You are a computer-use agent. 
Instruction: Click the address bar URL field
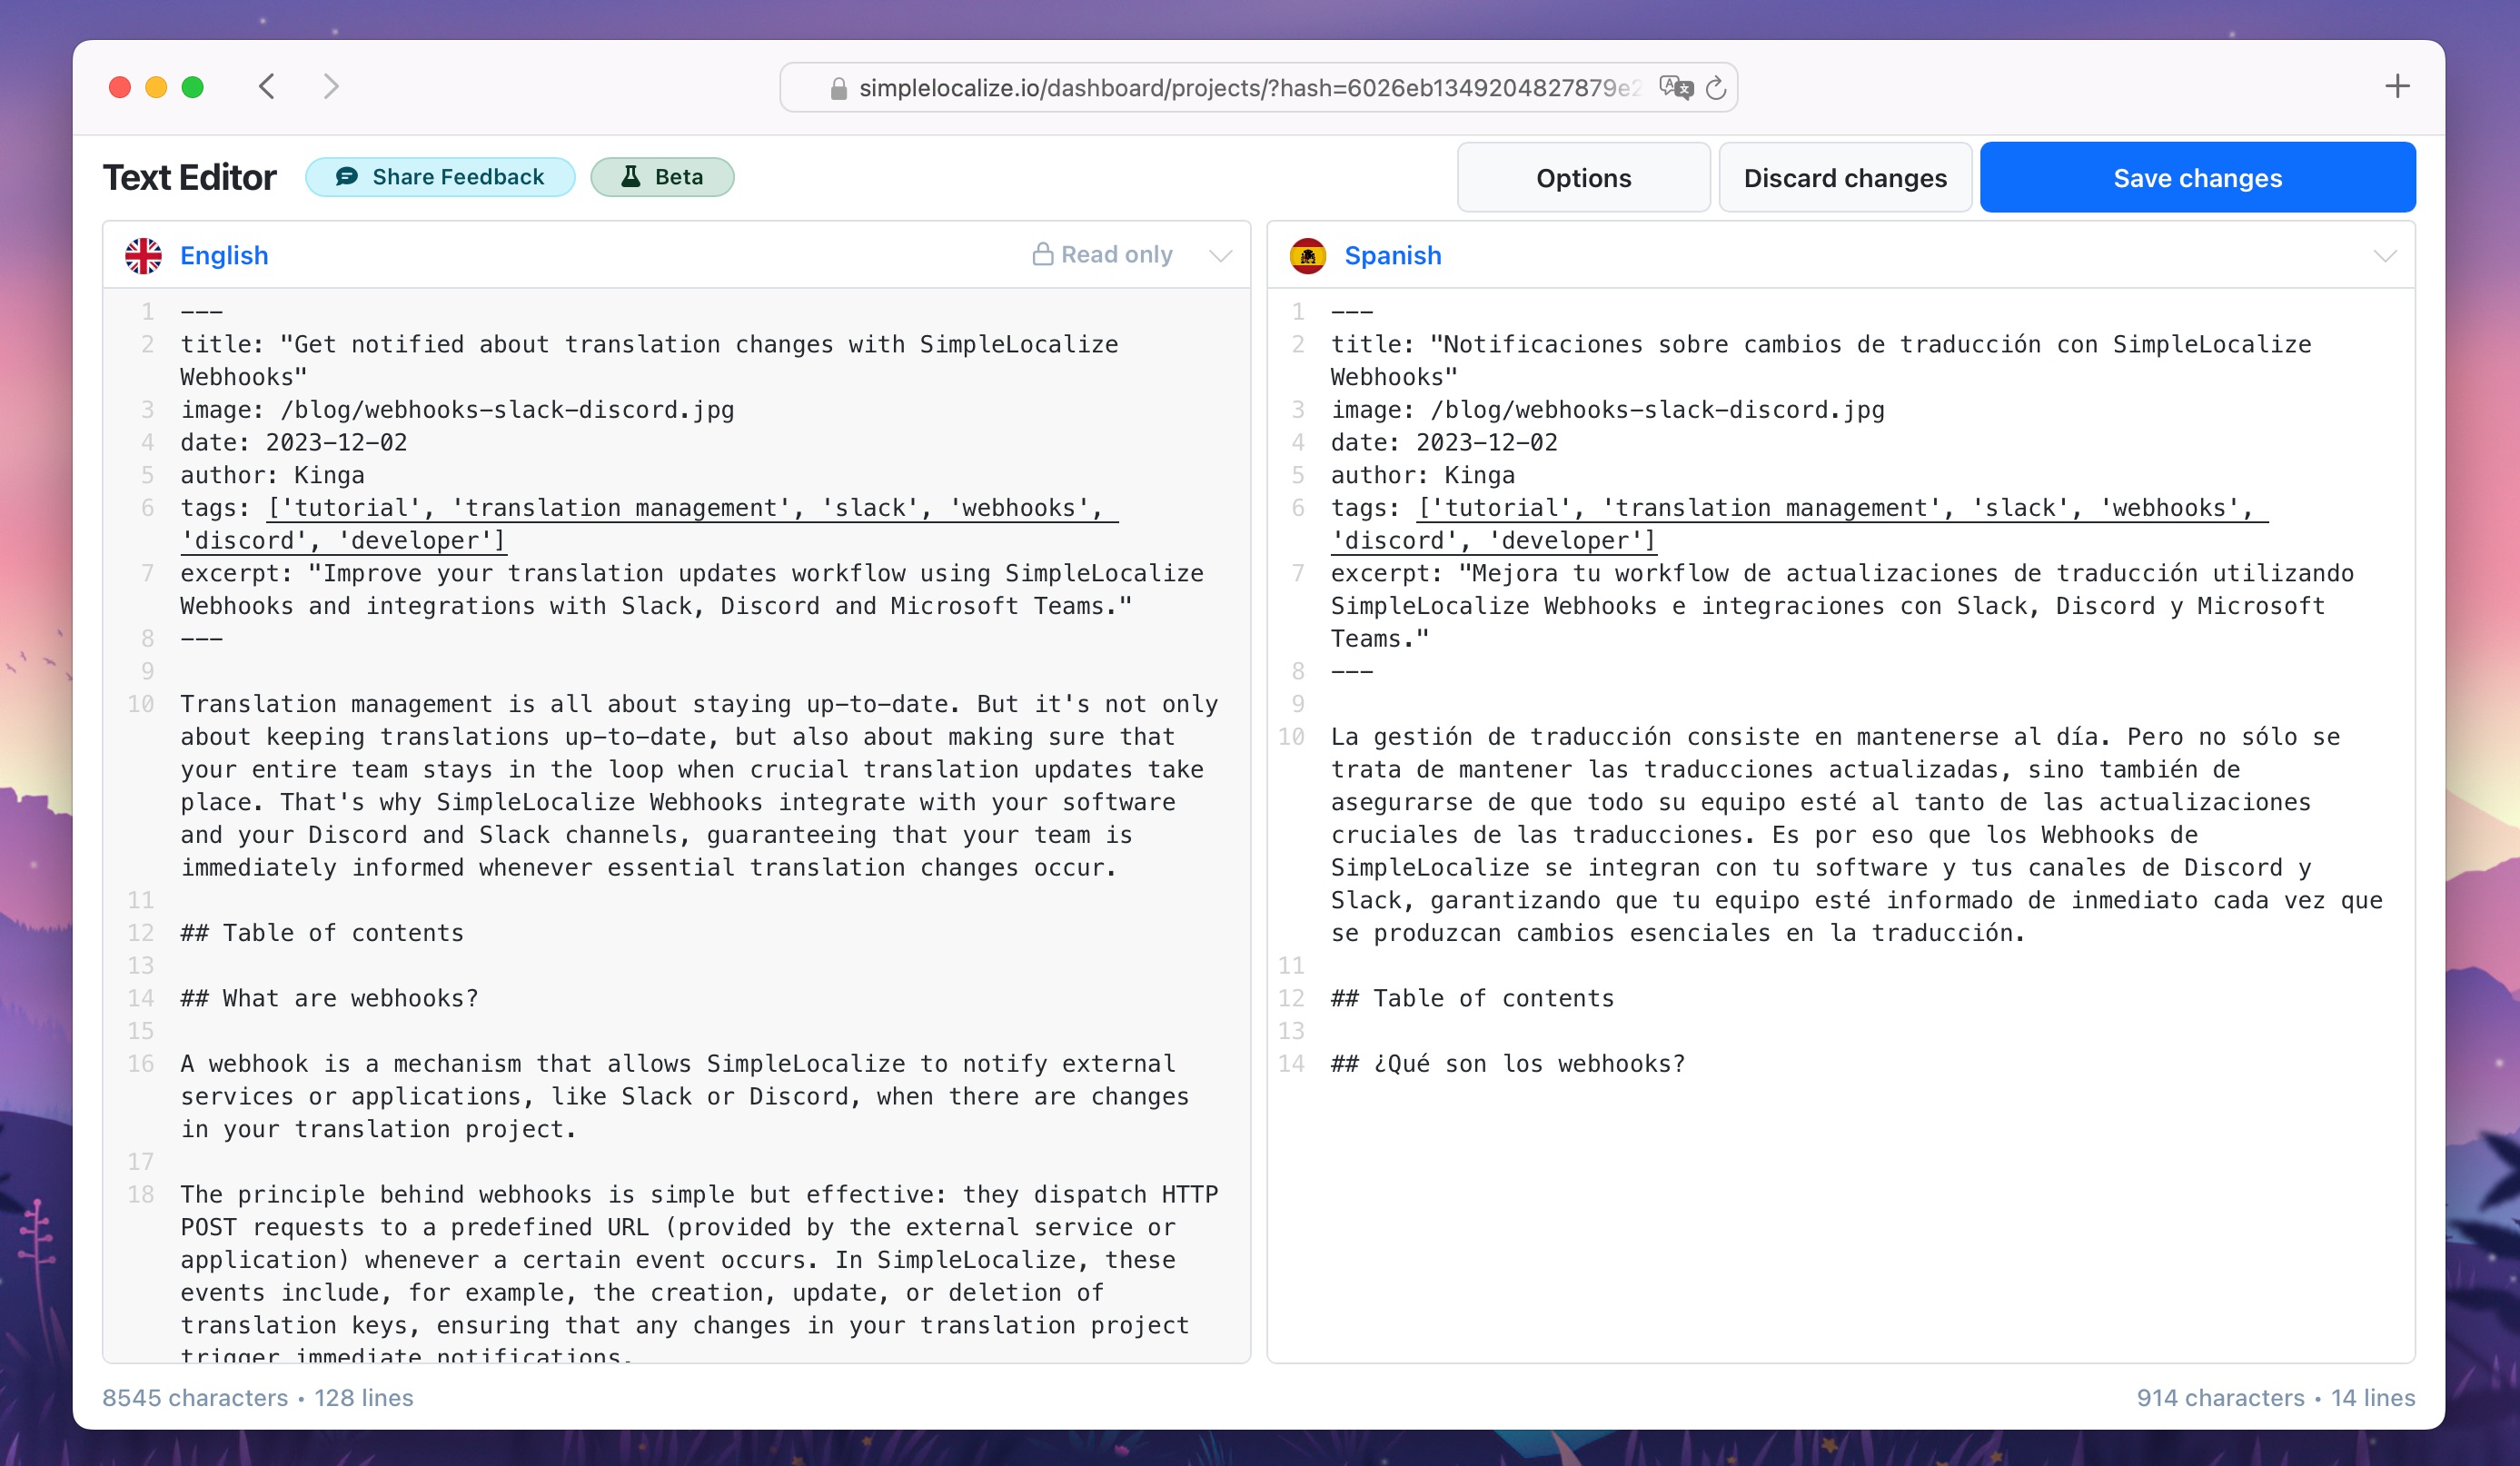1258,85
